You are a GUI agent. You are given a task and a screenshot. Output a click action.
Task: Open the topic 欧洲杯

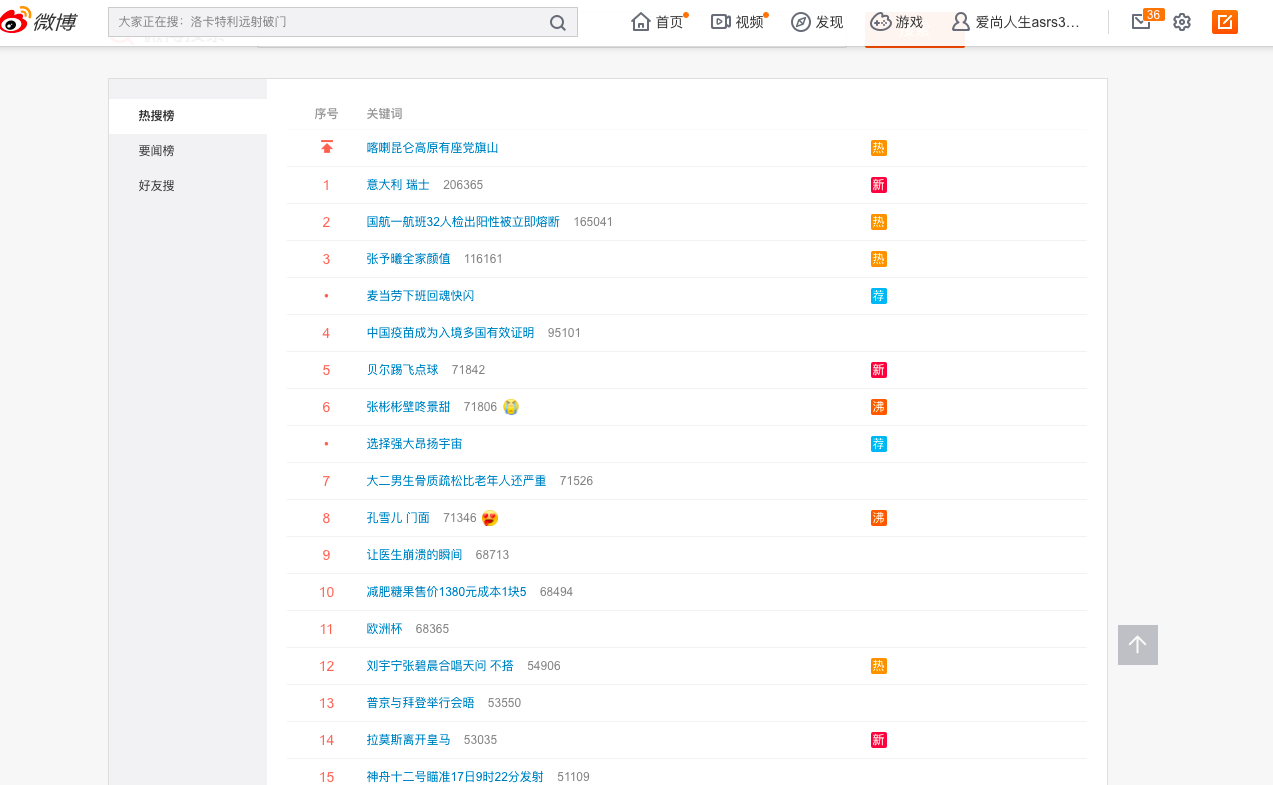pyautogui.click(x=384, y=629)
